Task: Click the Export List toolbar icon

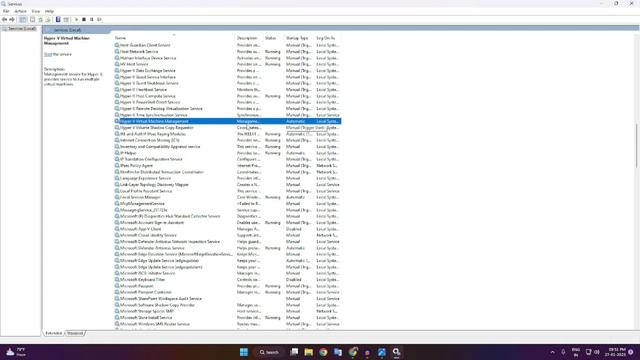Action: click(48, 20)
